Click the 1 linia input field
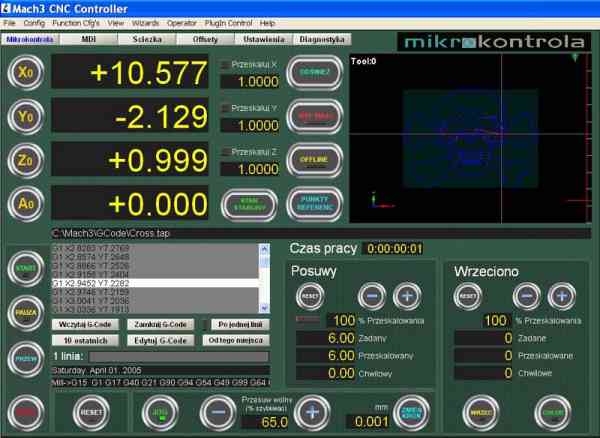Image resolution: width=600 pixels, height=438 pixels. click(x=179, y=357)
